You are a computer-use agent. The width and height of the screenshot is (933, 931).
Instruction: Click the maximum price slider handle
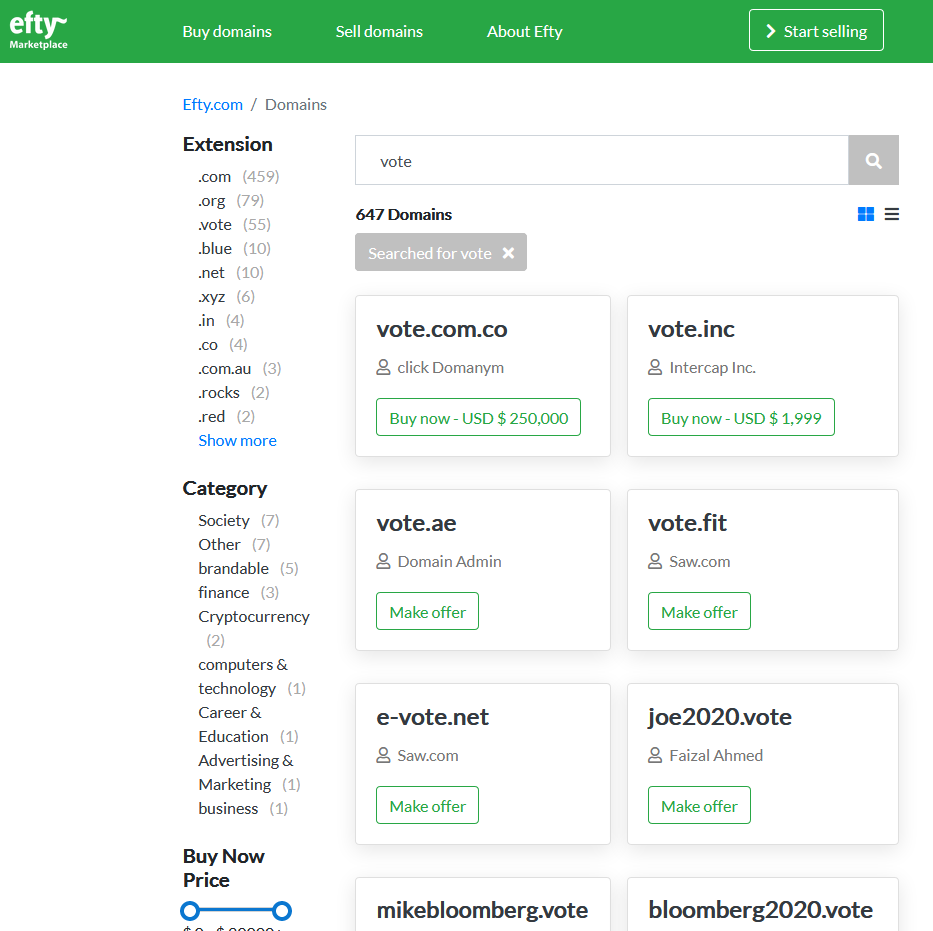(x=282, y=911)
